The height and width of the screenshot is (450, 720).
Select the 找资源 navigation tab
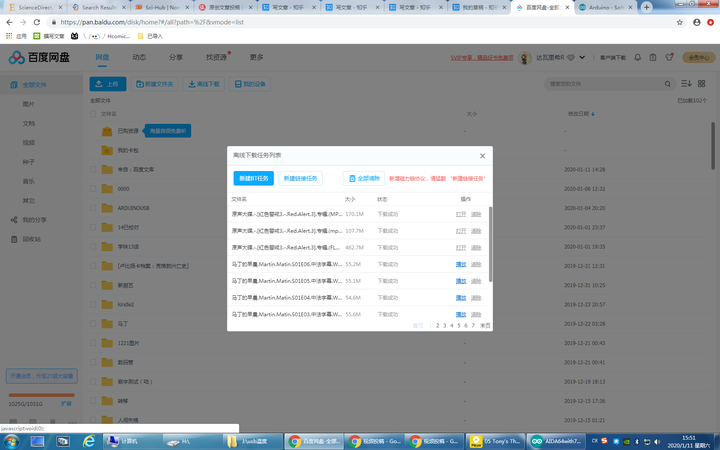point(216,57)
